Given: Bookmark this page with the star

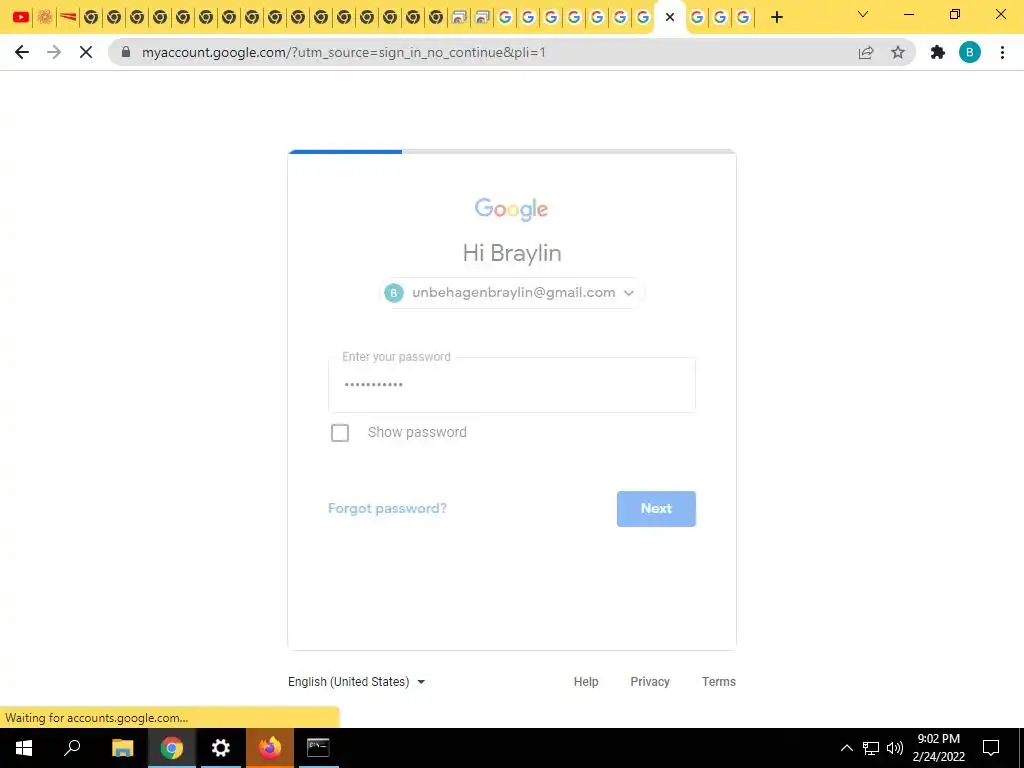Looking at the screenshot, I should coord(898,52).
